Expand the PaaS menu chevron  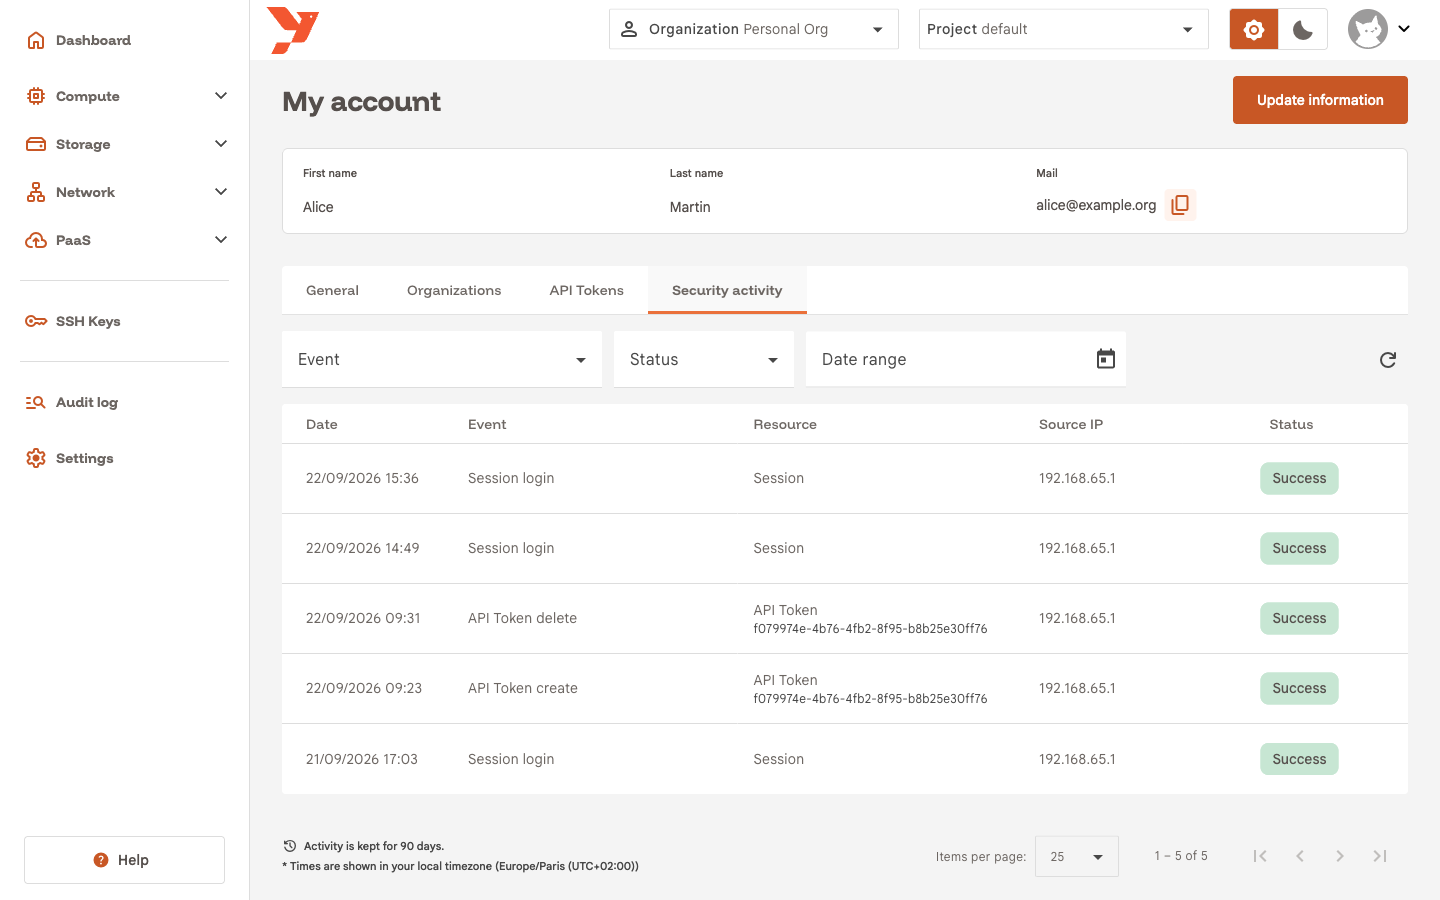[221, 240]
